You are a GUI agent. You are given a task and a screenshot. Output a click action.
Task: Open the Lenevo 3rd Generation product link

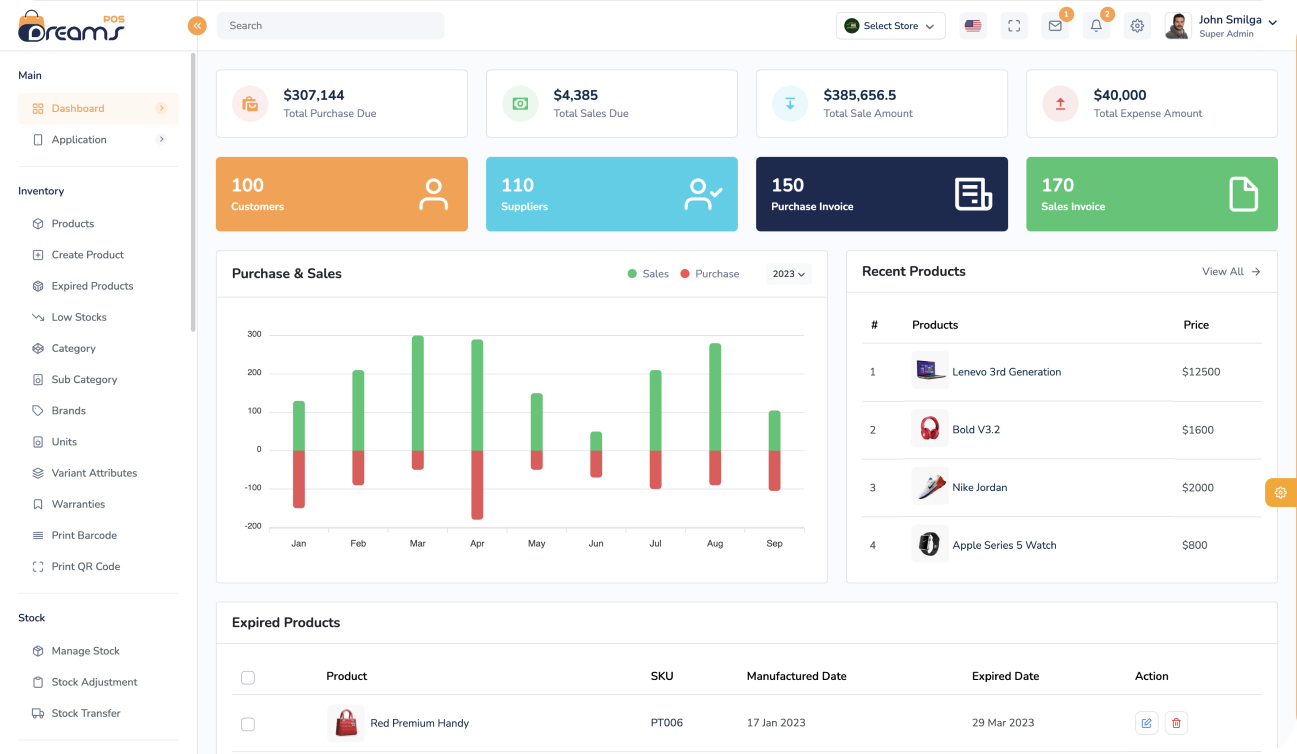tap(1006, 372)
